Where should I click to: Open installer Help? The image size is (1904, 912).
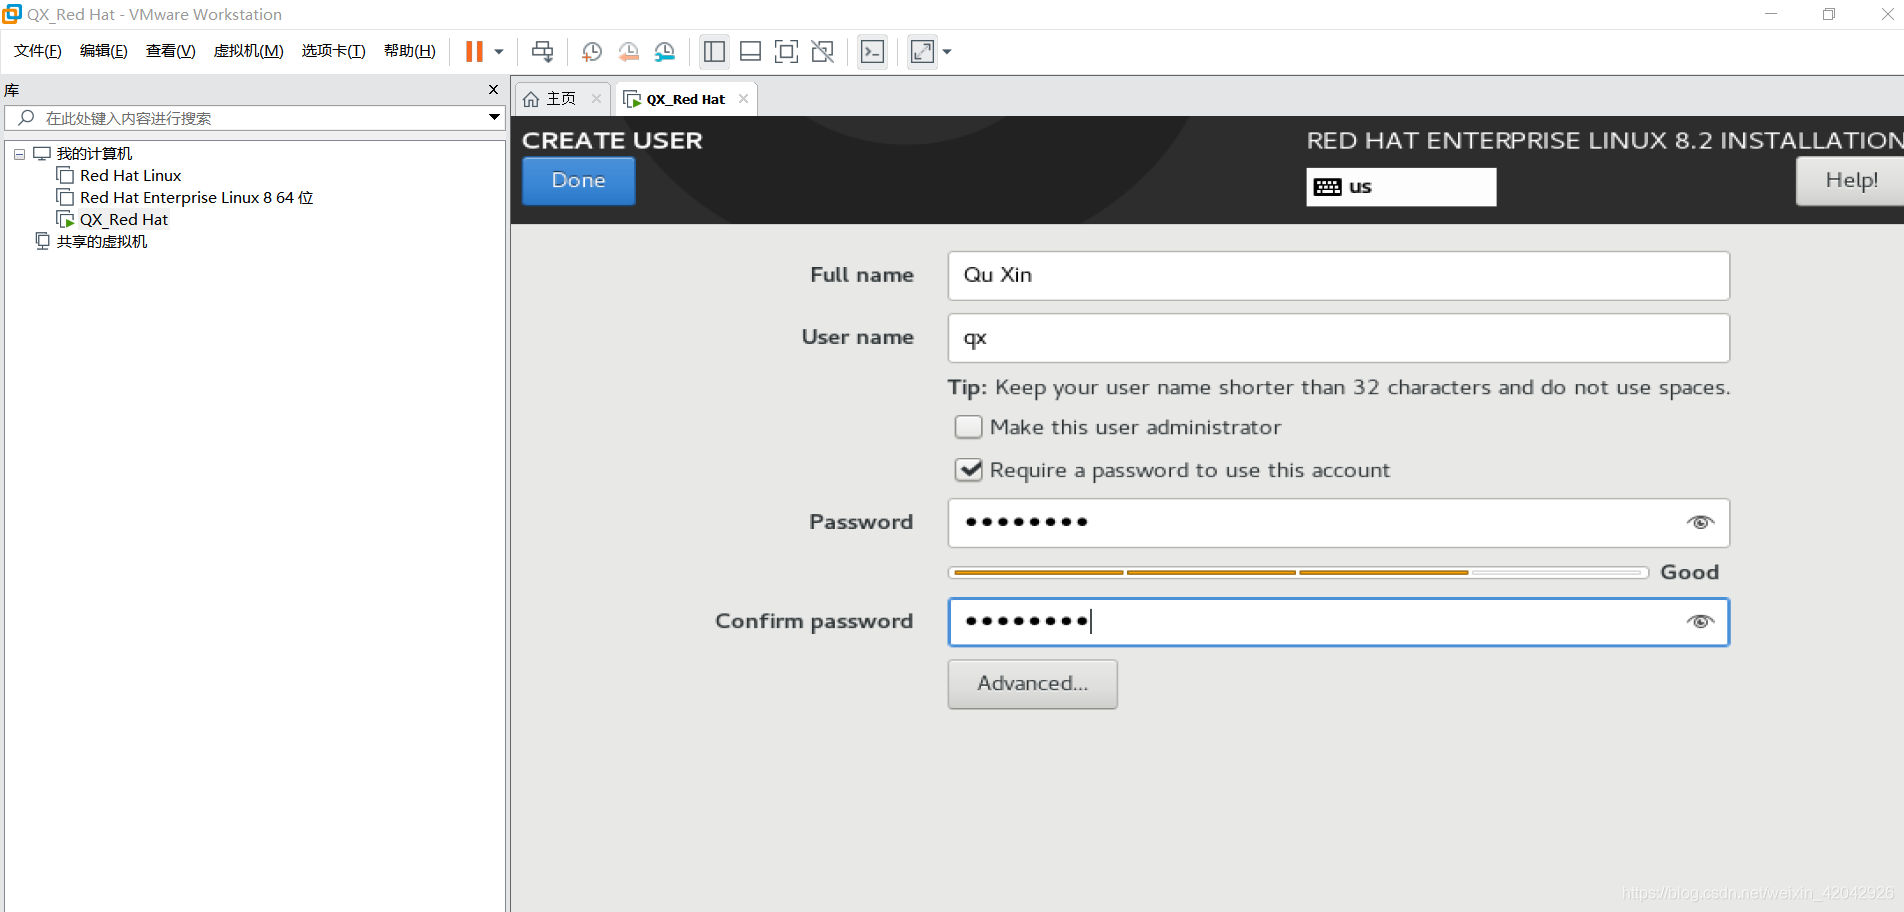pyautogui.click(x=1850, y=181)
